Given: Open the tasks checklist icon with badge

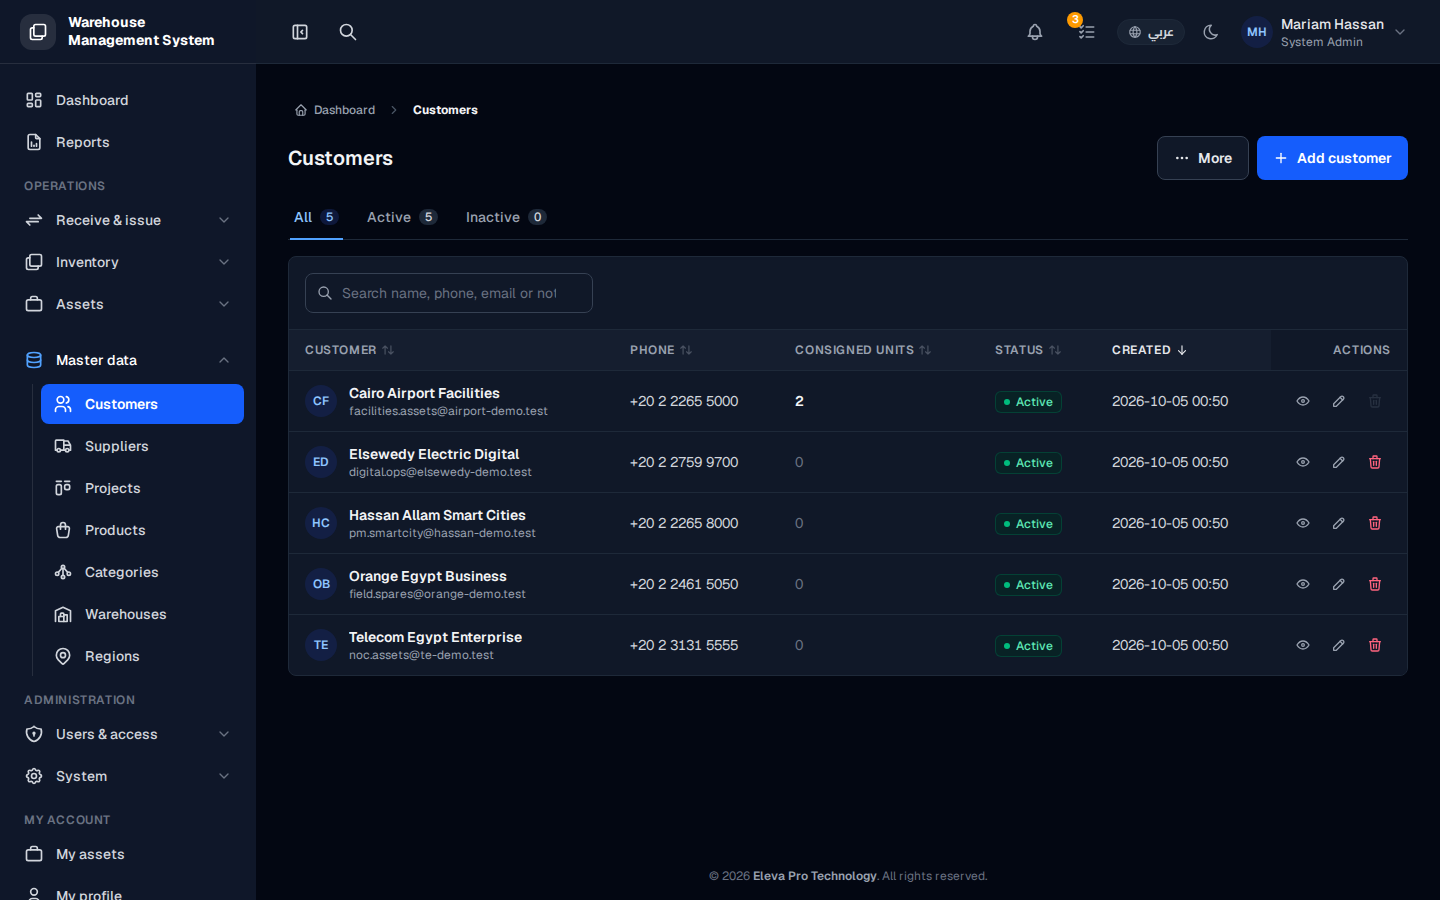Looking at the screenshot, I should (x=1086, y=32).
